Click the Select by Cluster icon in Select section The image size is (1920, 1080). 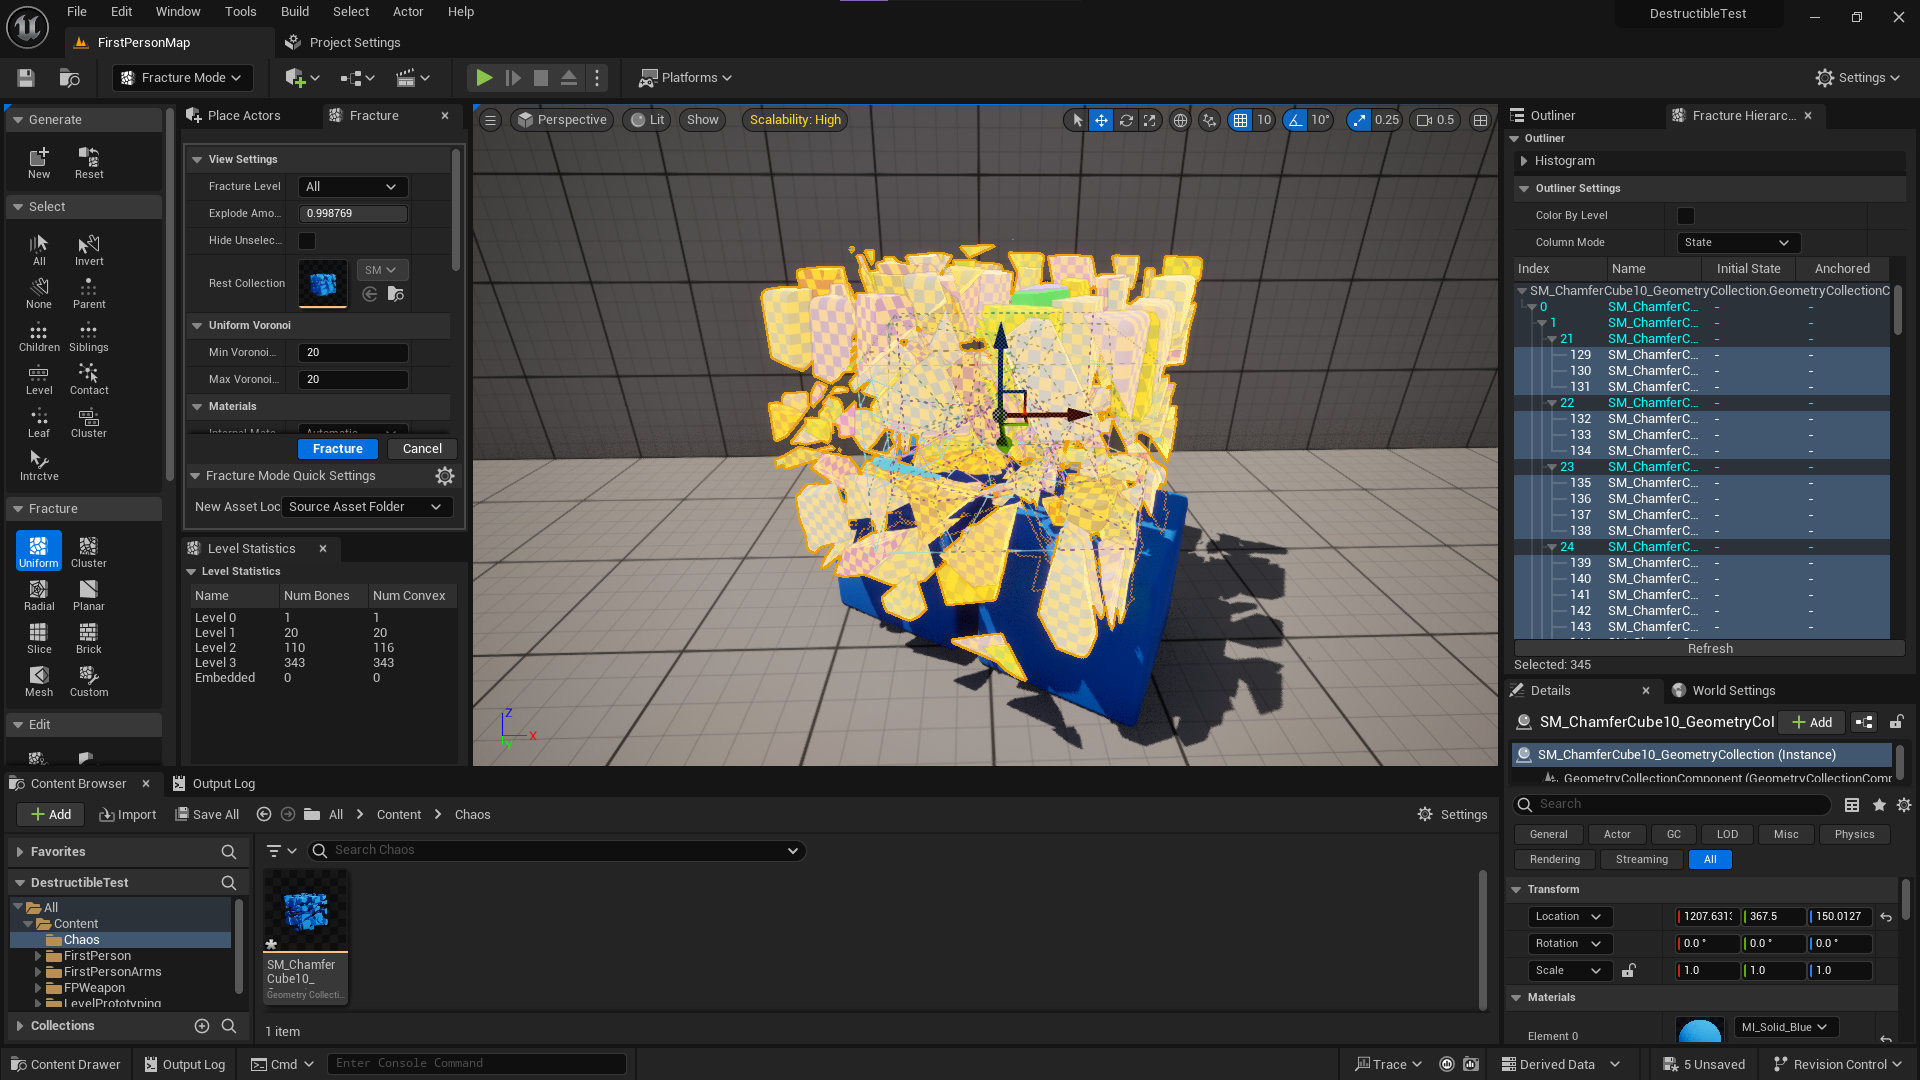point(88,421)
